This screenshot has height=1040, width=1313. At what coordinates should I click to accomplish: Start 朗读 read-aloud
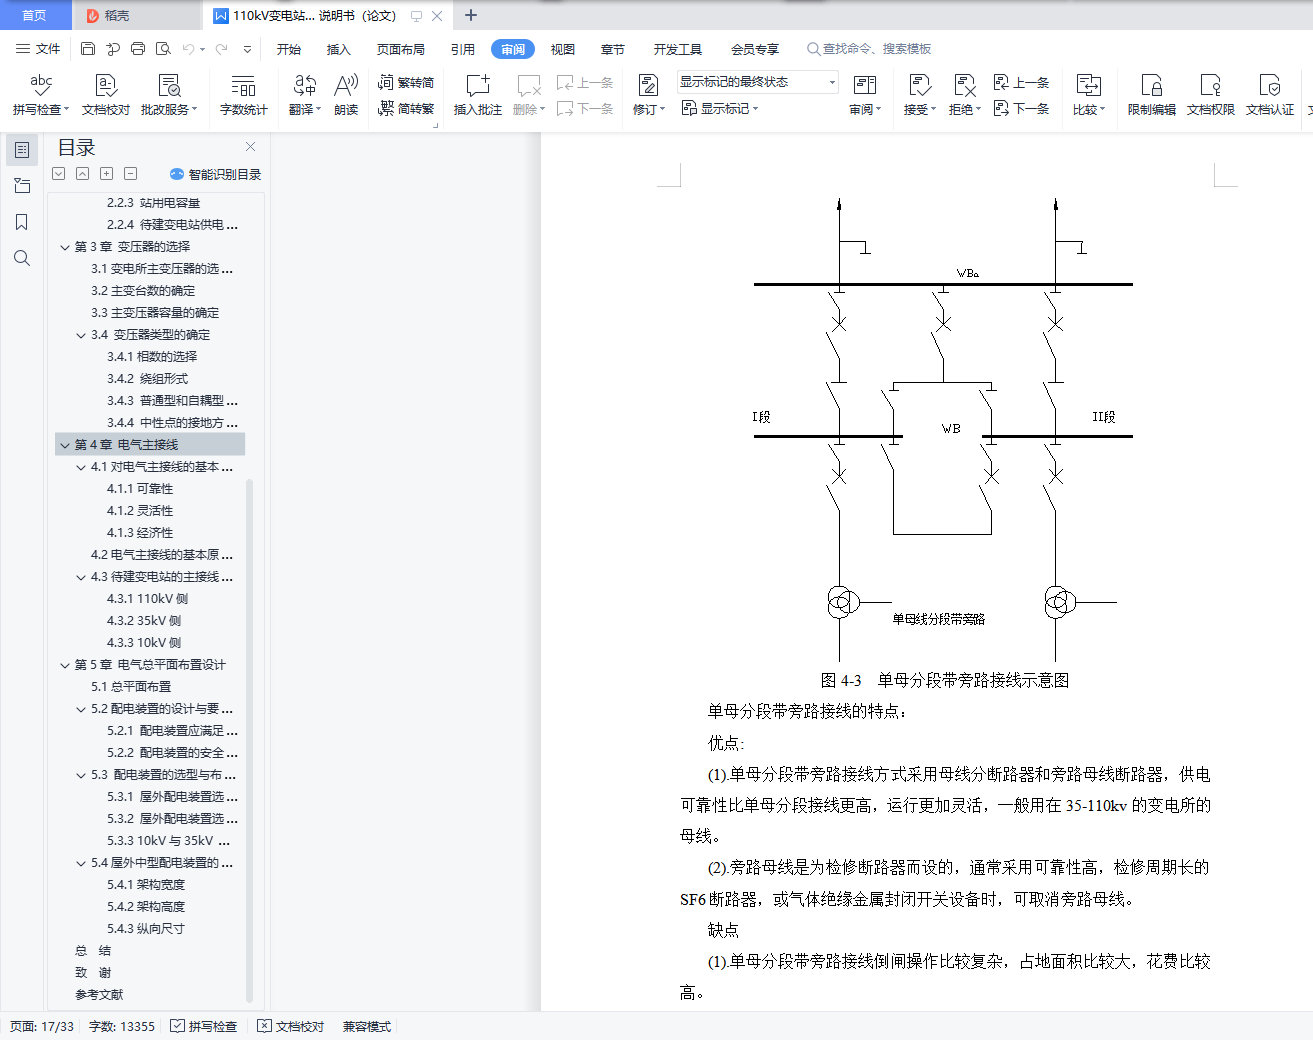[x=346, y=95]
